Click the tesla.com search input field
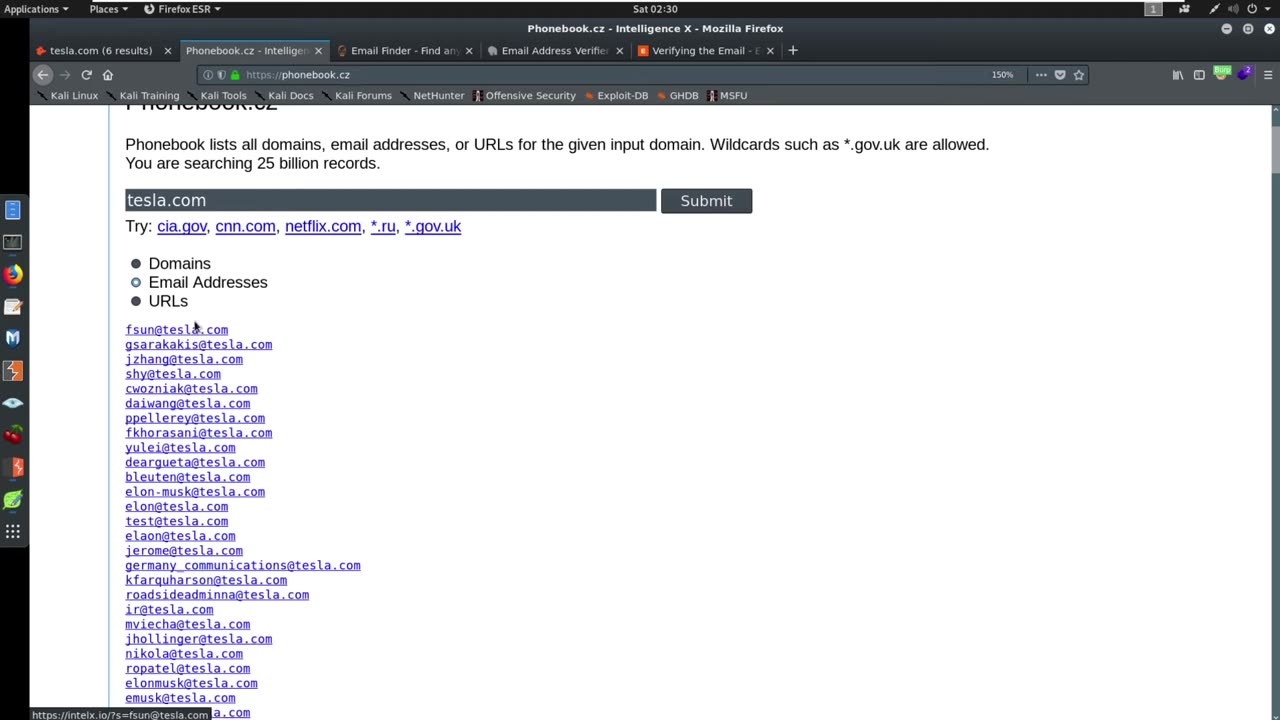This screenshot has width=1280, height=720. [390, 201]
